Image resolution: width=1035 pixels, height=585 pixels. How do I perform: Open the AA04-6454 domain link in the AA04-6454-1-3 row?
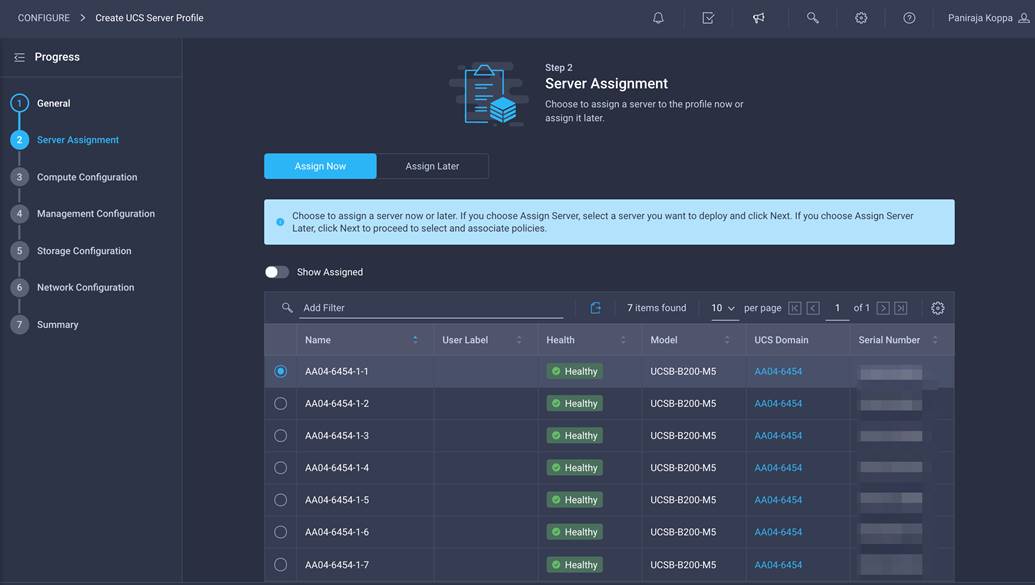point(778,436)
